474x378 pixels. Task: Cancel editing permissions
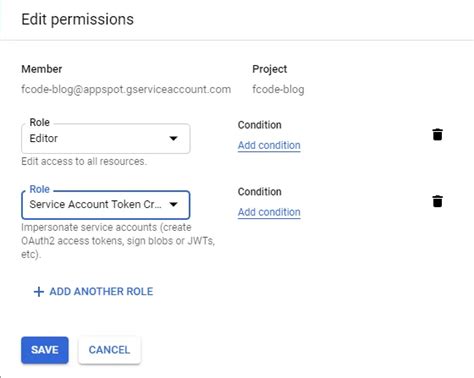[x=109, y=350]
